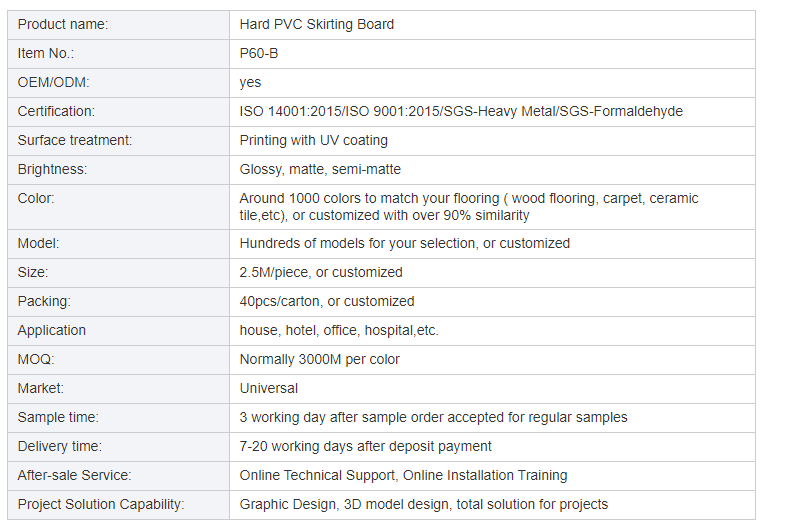Click the "Product name:" label cell
The image size is (787, 526).
point(63,24)
